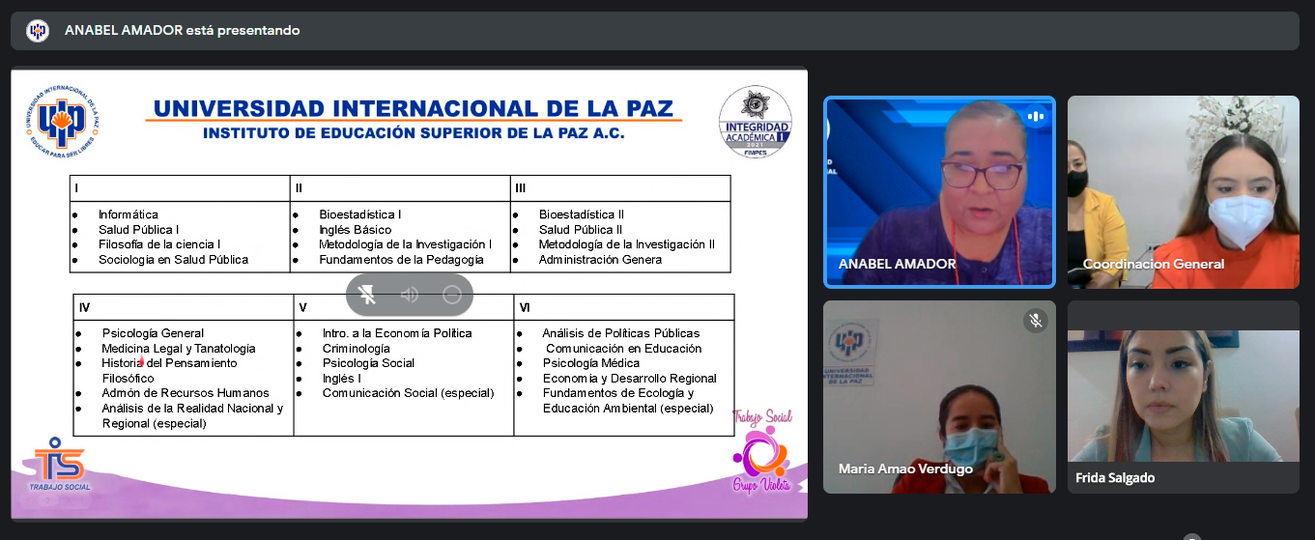The width and height of the screenshot is (1315, 540).
Task: Click the UIP avatar in the presenter banner
Action: 37,30
